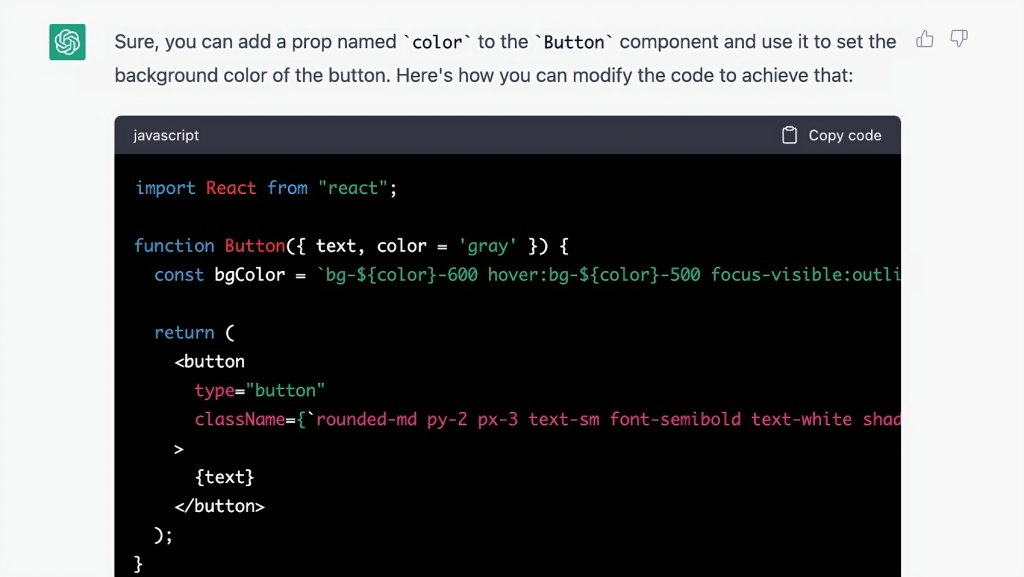The width and height of the screenshot is (1024, 577).
Task: Click the thumbs down feedback icon
Action: pyautogui.click(x=959, y=39)
